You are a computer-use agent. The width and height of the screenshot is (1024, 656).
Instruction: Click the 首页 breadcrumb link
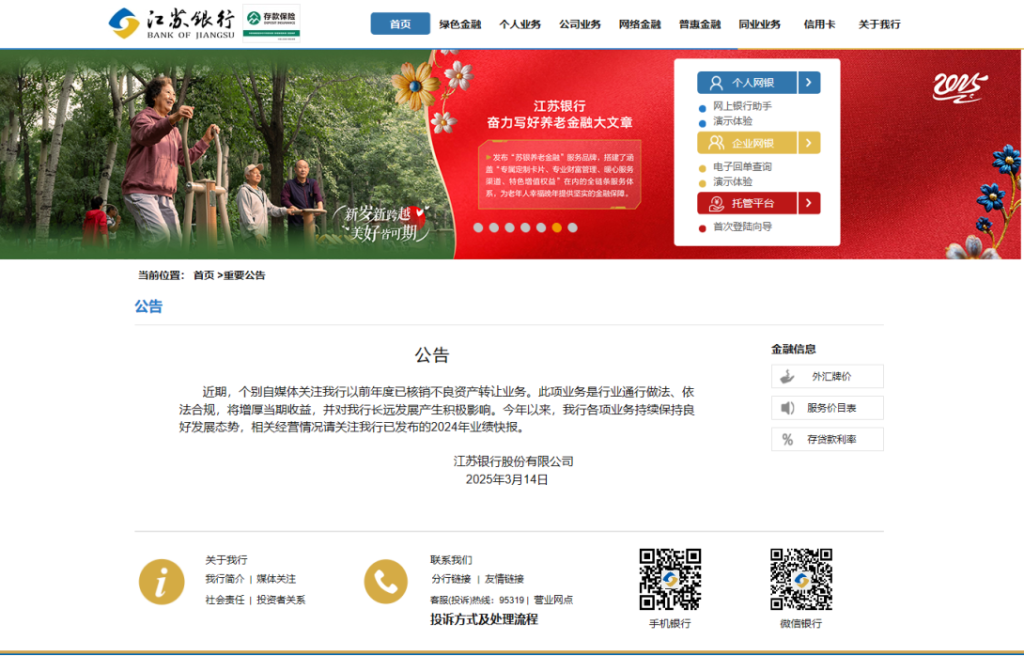pyautogui.click(x=204, y=275)
